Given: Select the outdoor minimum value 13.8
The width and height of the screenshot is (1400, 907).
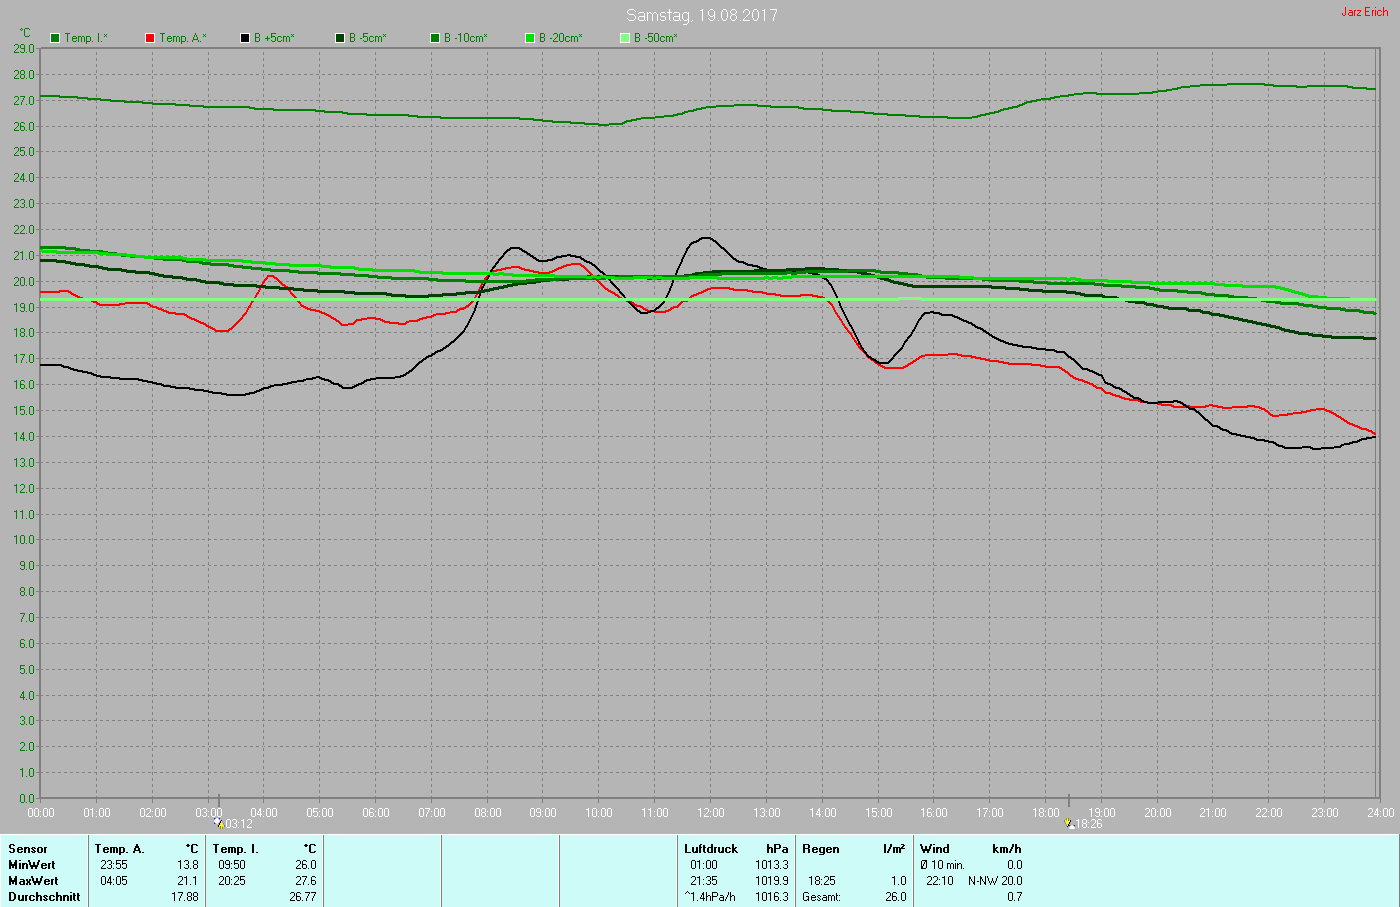Looking at the screenshot, I should 188,865.
